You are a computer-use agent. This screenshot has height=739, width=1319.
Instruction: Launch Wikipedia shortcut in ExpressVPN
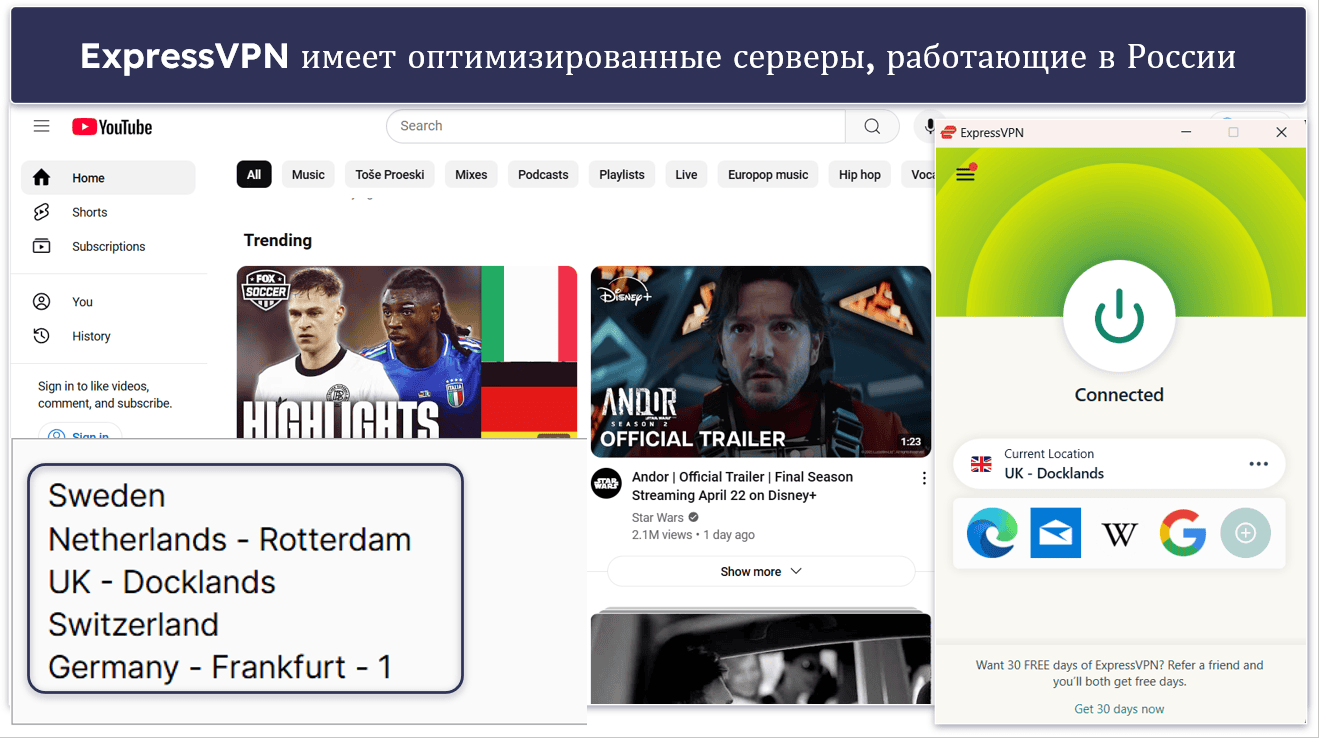pyautogui.click(x=1119, y=534)
